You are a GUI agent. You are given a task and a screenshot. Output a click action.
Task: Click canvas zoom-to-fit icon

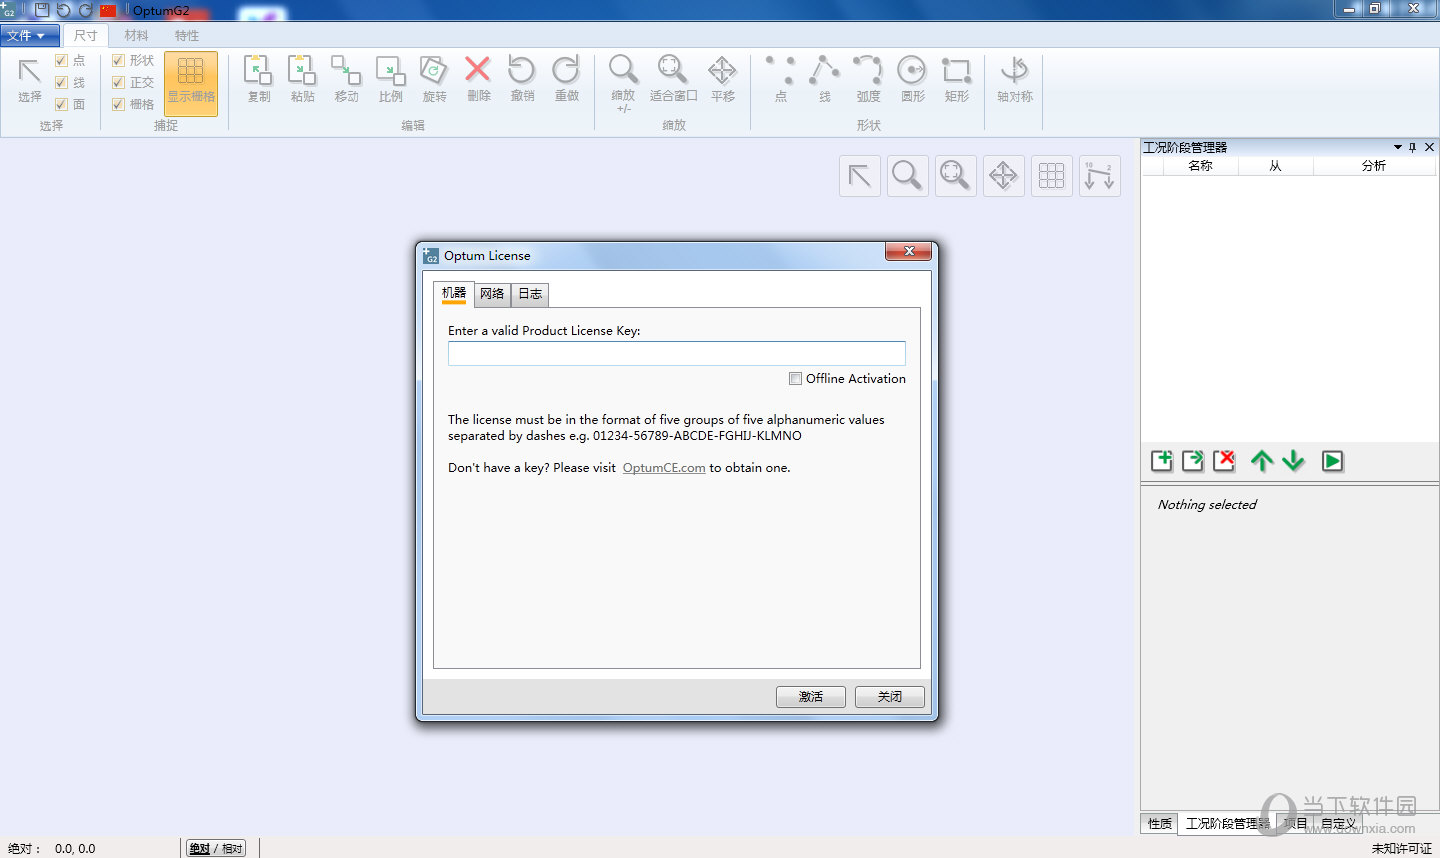point(956,176)
